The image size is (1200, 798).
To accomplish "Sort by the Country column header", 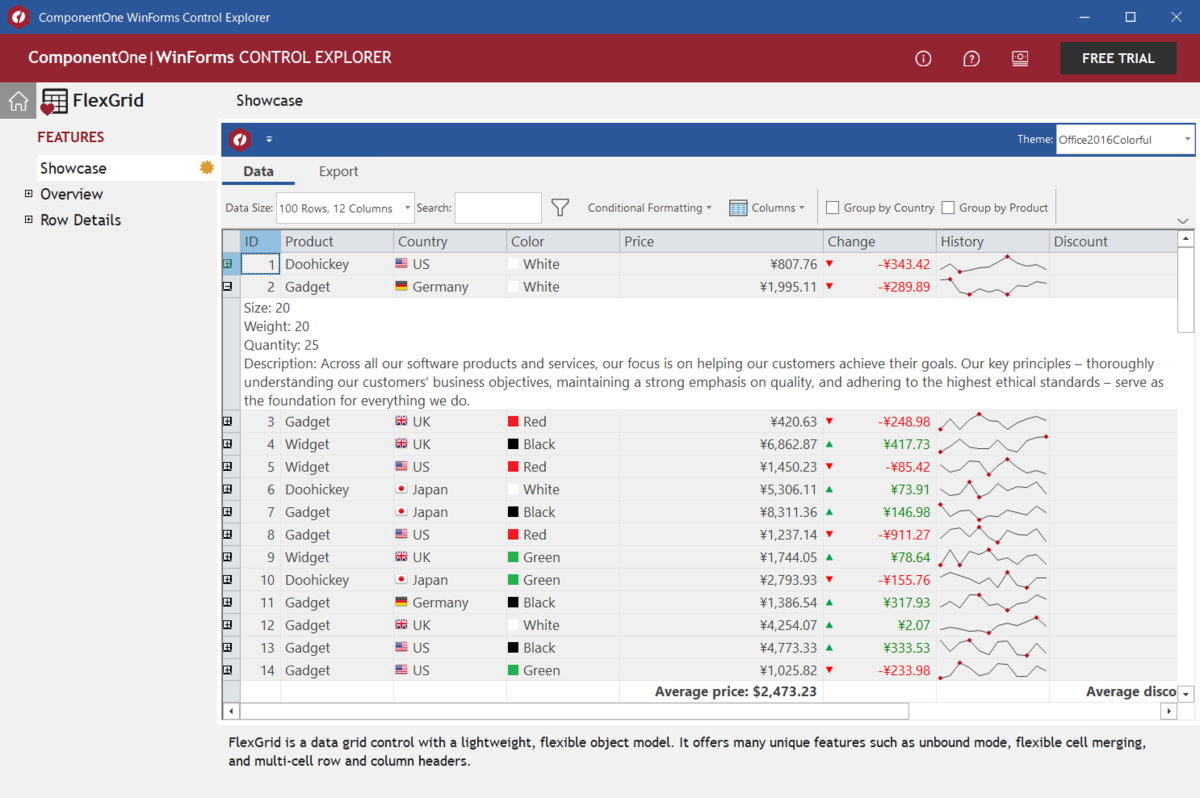I will 450,241.
